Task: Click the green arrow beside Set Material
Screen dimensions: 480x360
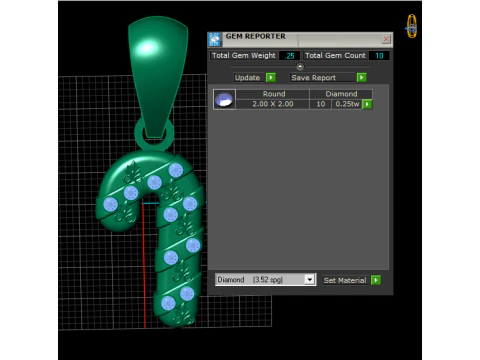Action: [376, 280]
